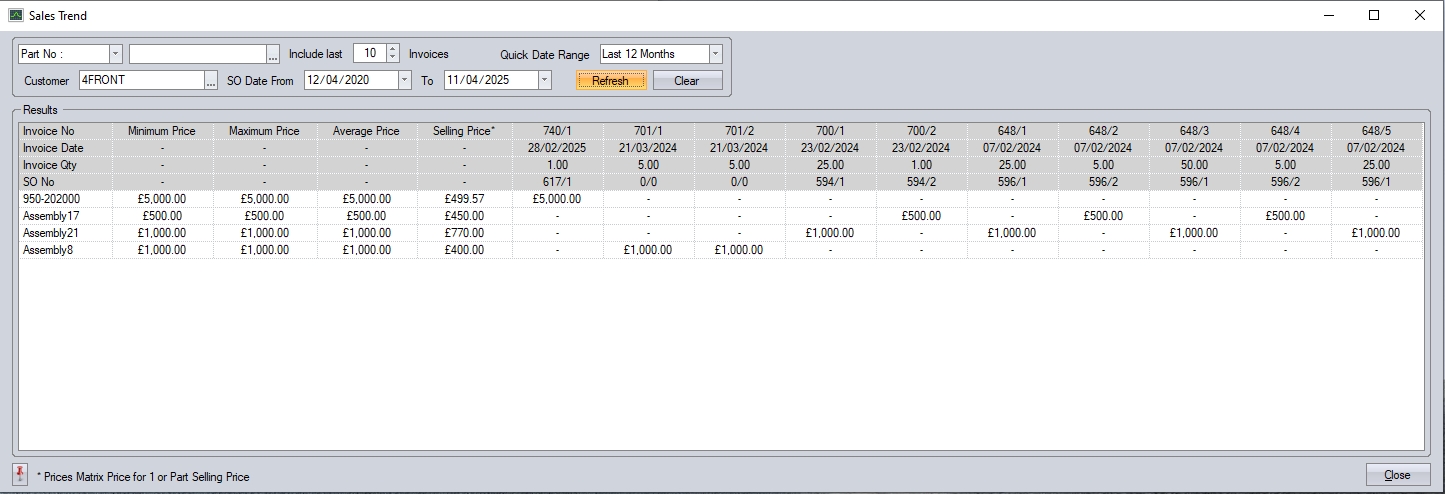Click the Close button at bottom right

1397,475
